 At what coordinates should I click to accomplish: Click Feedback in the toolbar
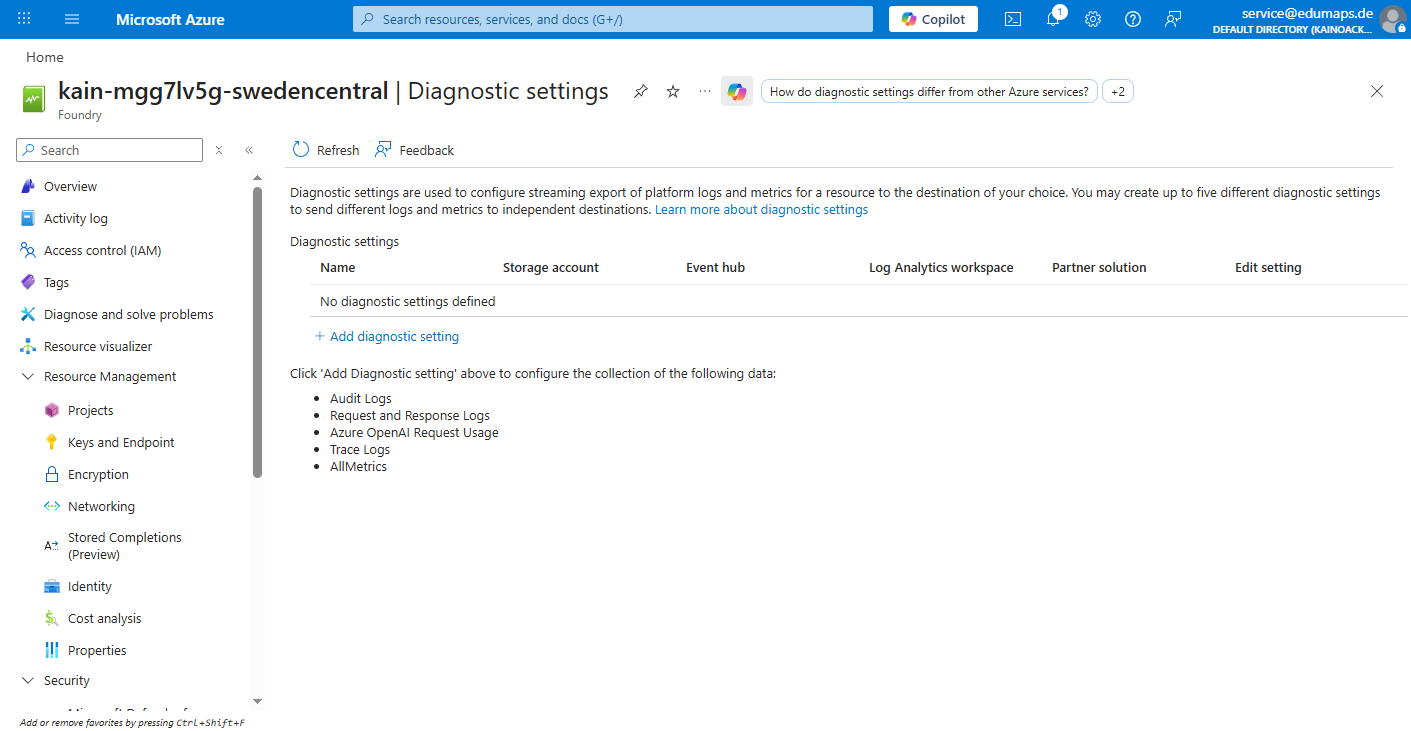pos(415,150)
